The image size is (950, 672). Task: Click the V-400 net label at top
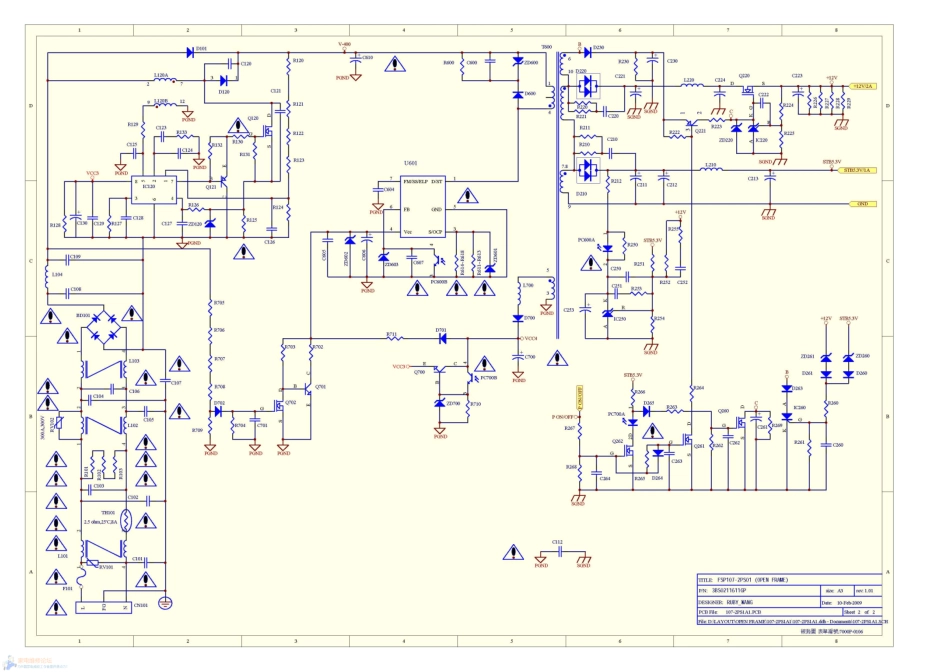[344, 45]
